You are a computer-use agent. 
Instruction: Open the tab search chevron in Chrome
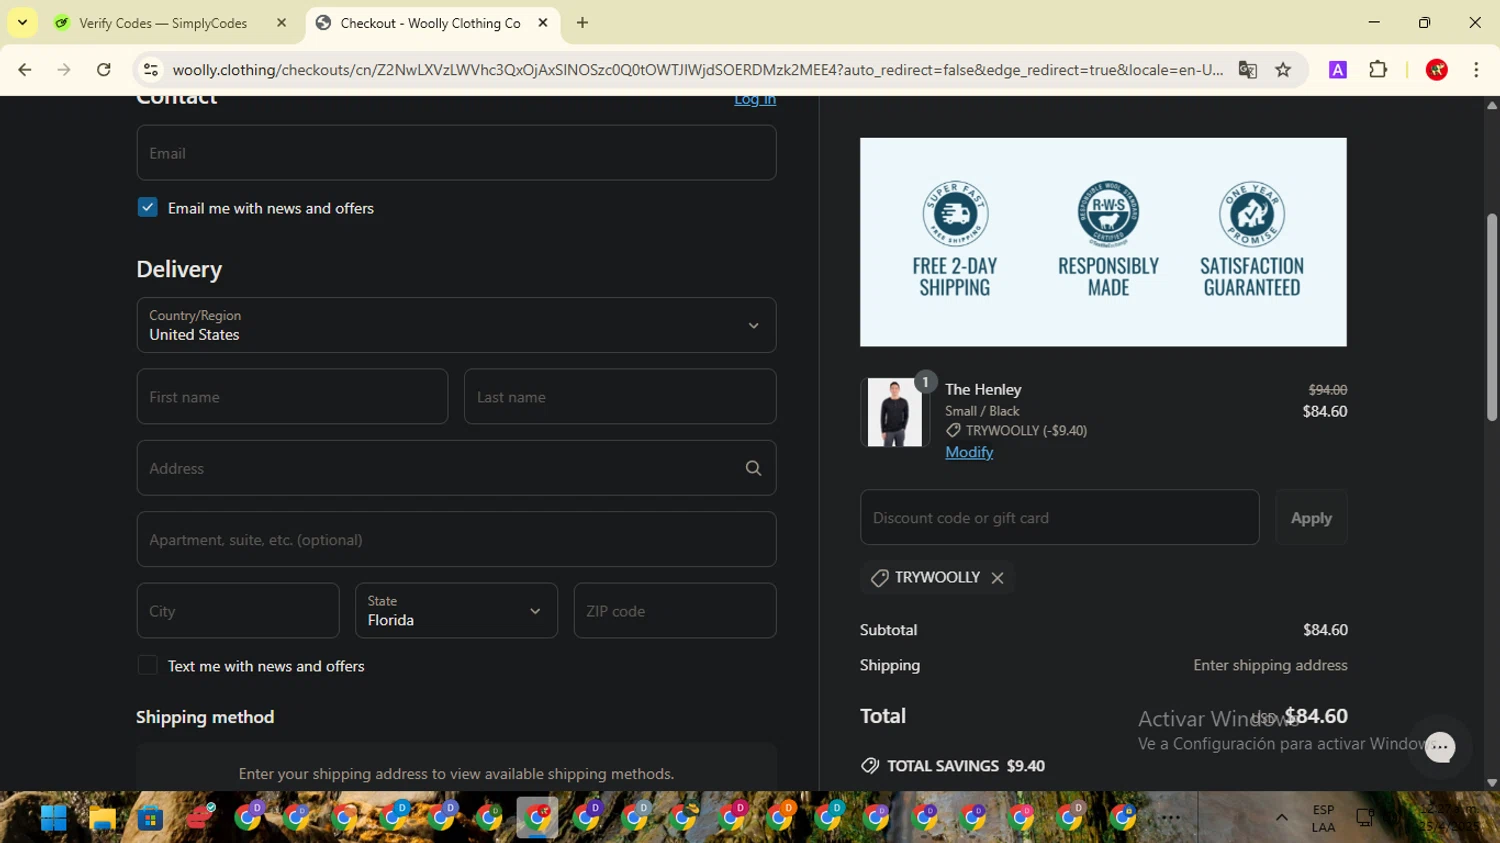(22, 22)
